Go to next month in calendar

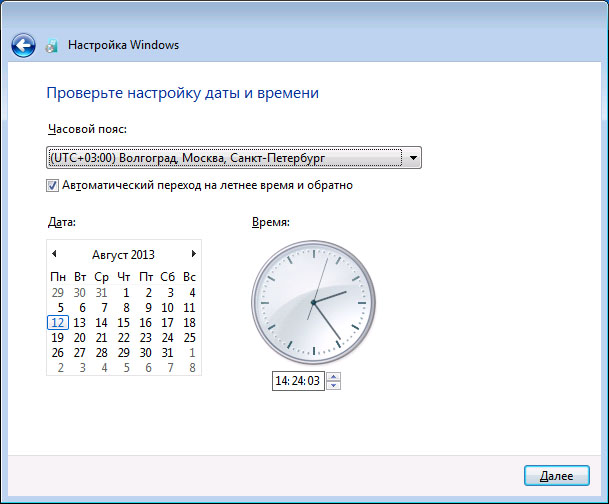pos(193,254)
